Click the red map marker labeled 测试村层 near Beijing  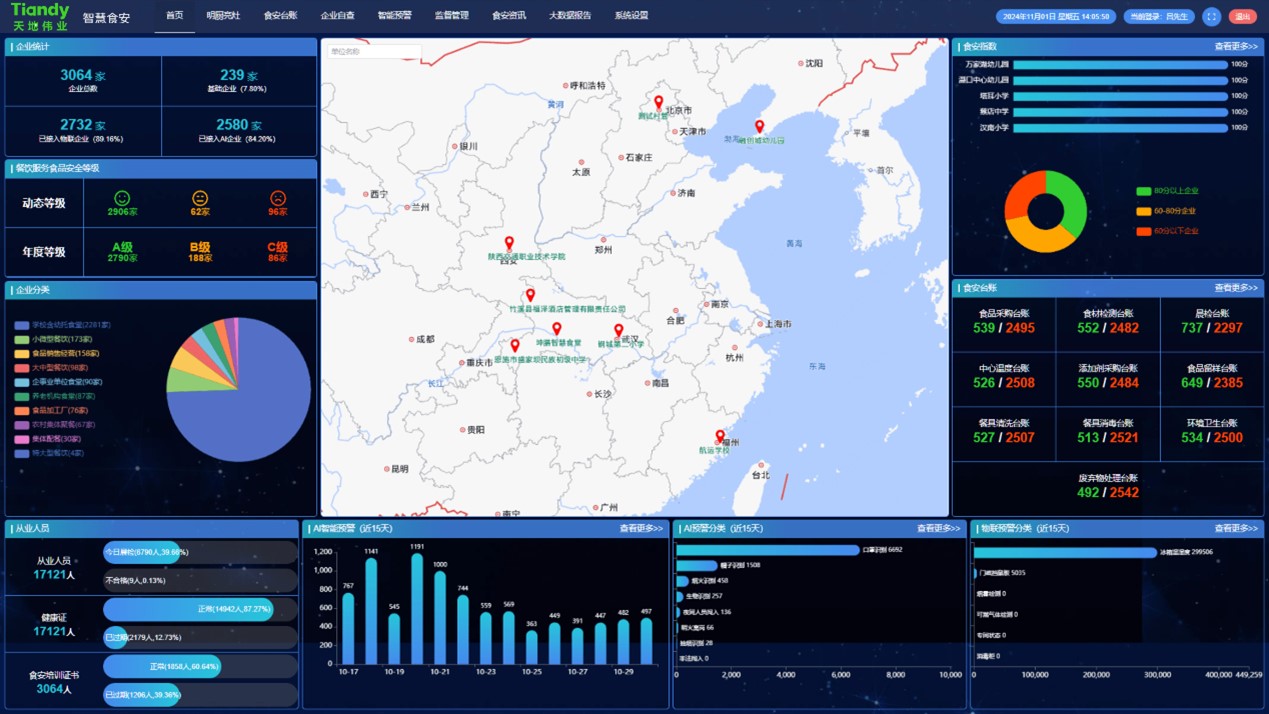(658, 102)
